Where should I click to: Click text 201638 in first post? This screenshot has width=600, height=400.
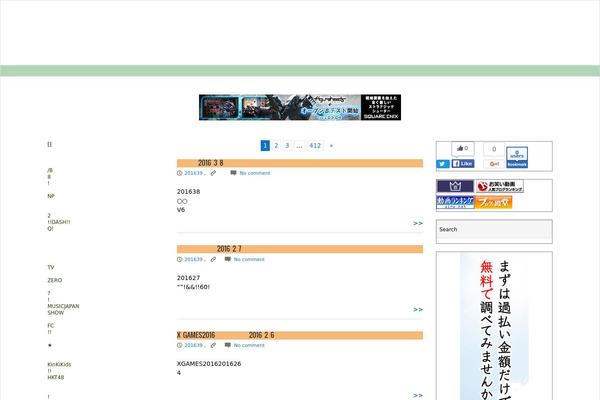click(x=188, y=191)
